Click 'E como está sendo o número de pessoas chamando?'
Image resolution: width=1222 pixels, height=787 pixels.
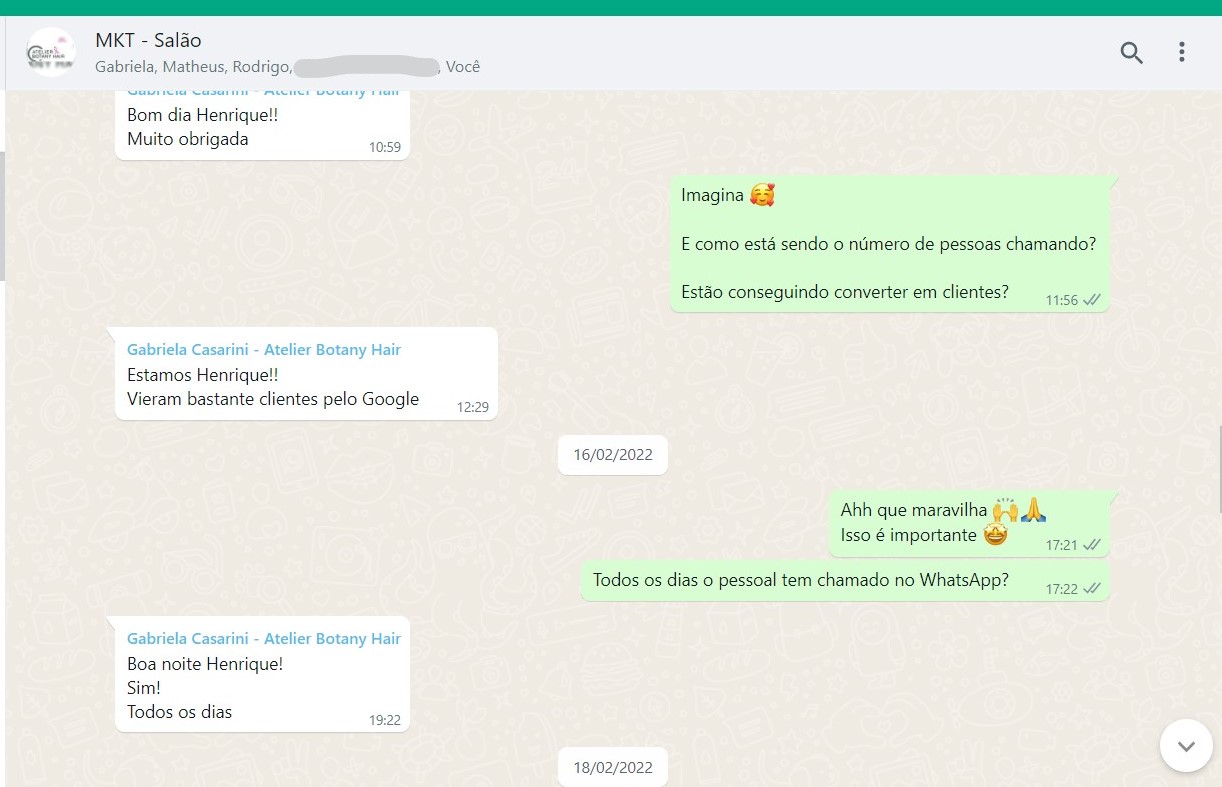click(x=889, y=244)
